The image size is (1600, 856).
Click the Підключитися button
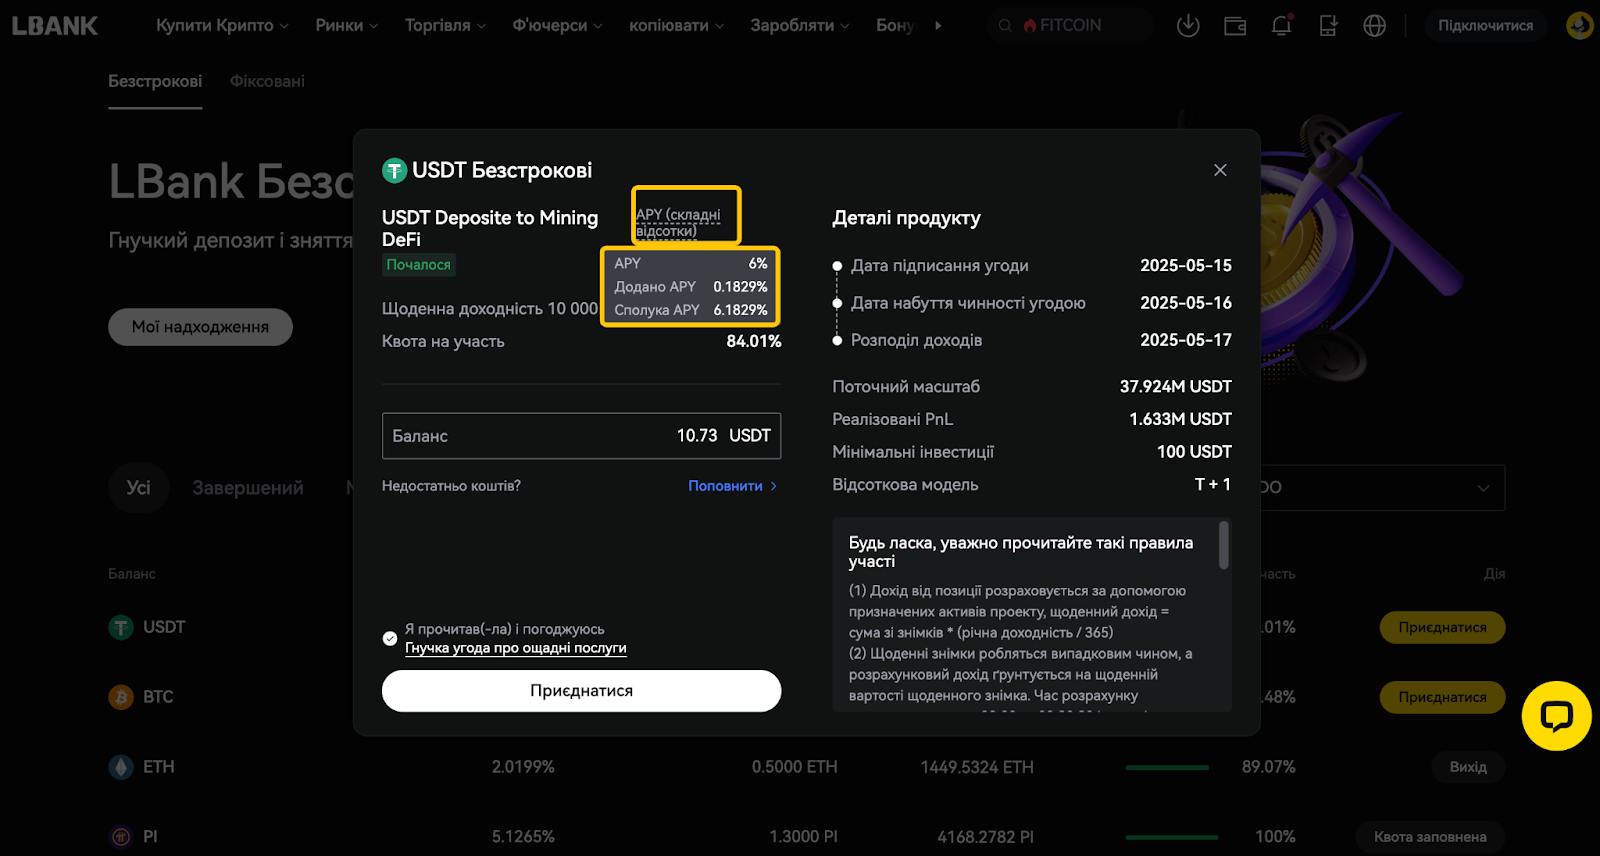(1485, 26)
